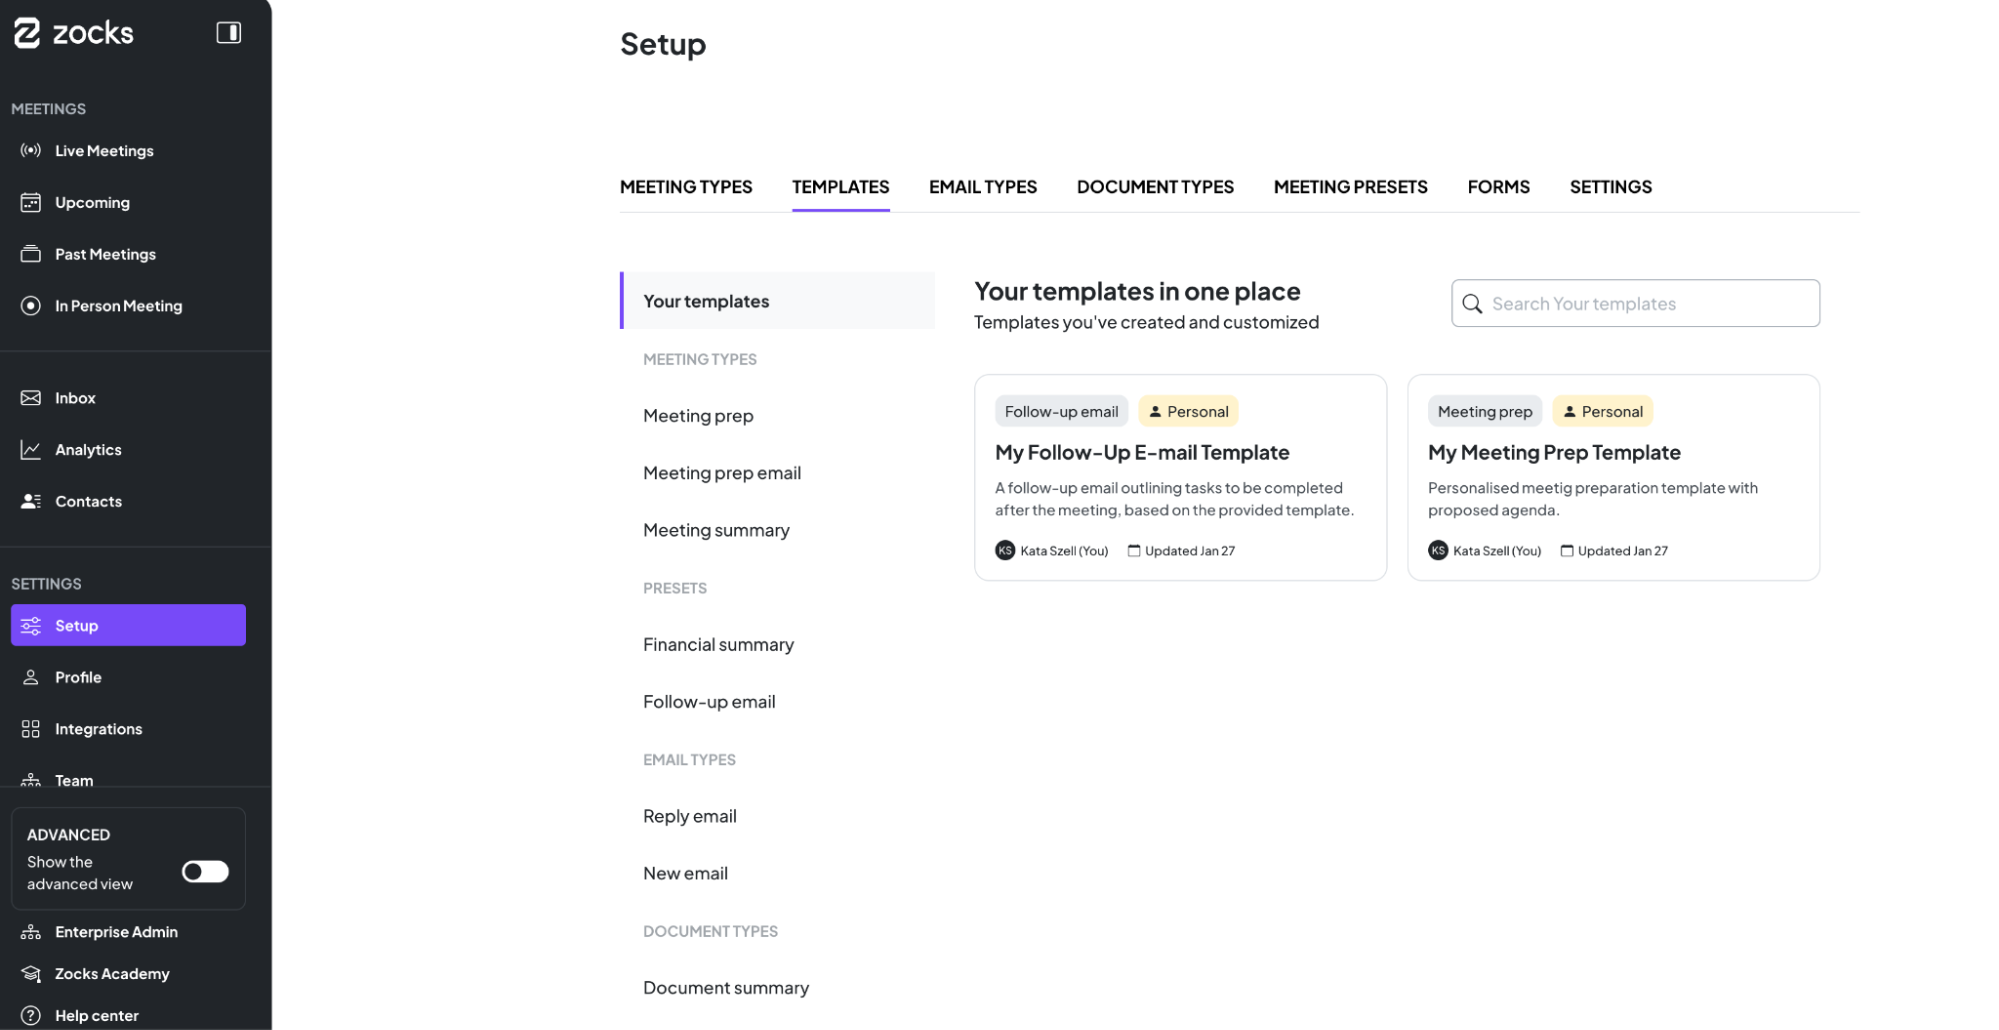Screen dimensions: 1999x1030
Task: Open the Financial summary preset
Action: [x=718, y=644]
